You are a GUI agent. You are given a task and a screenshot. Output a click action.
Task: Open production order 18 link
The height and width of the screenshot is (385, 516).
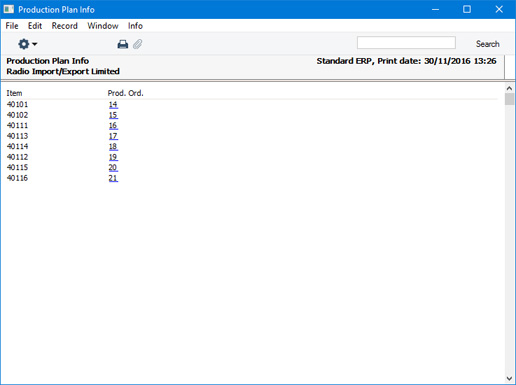pos(113,147)
